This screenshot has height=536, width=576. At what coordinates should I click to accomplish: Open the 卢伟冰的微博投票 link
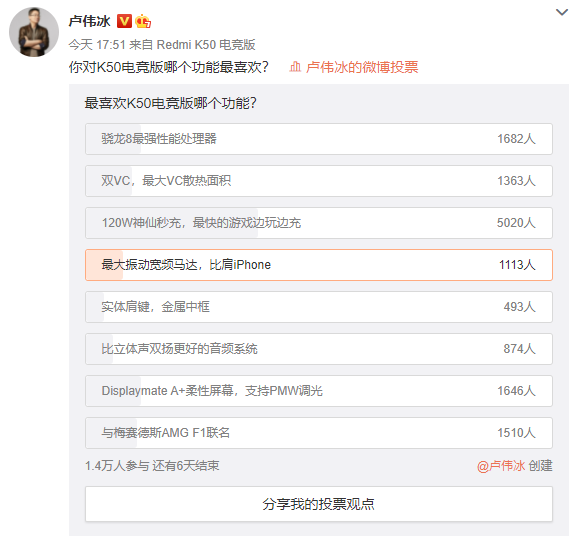coord(362,67)
